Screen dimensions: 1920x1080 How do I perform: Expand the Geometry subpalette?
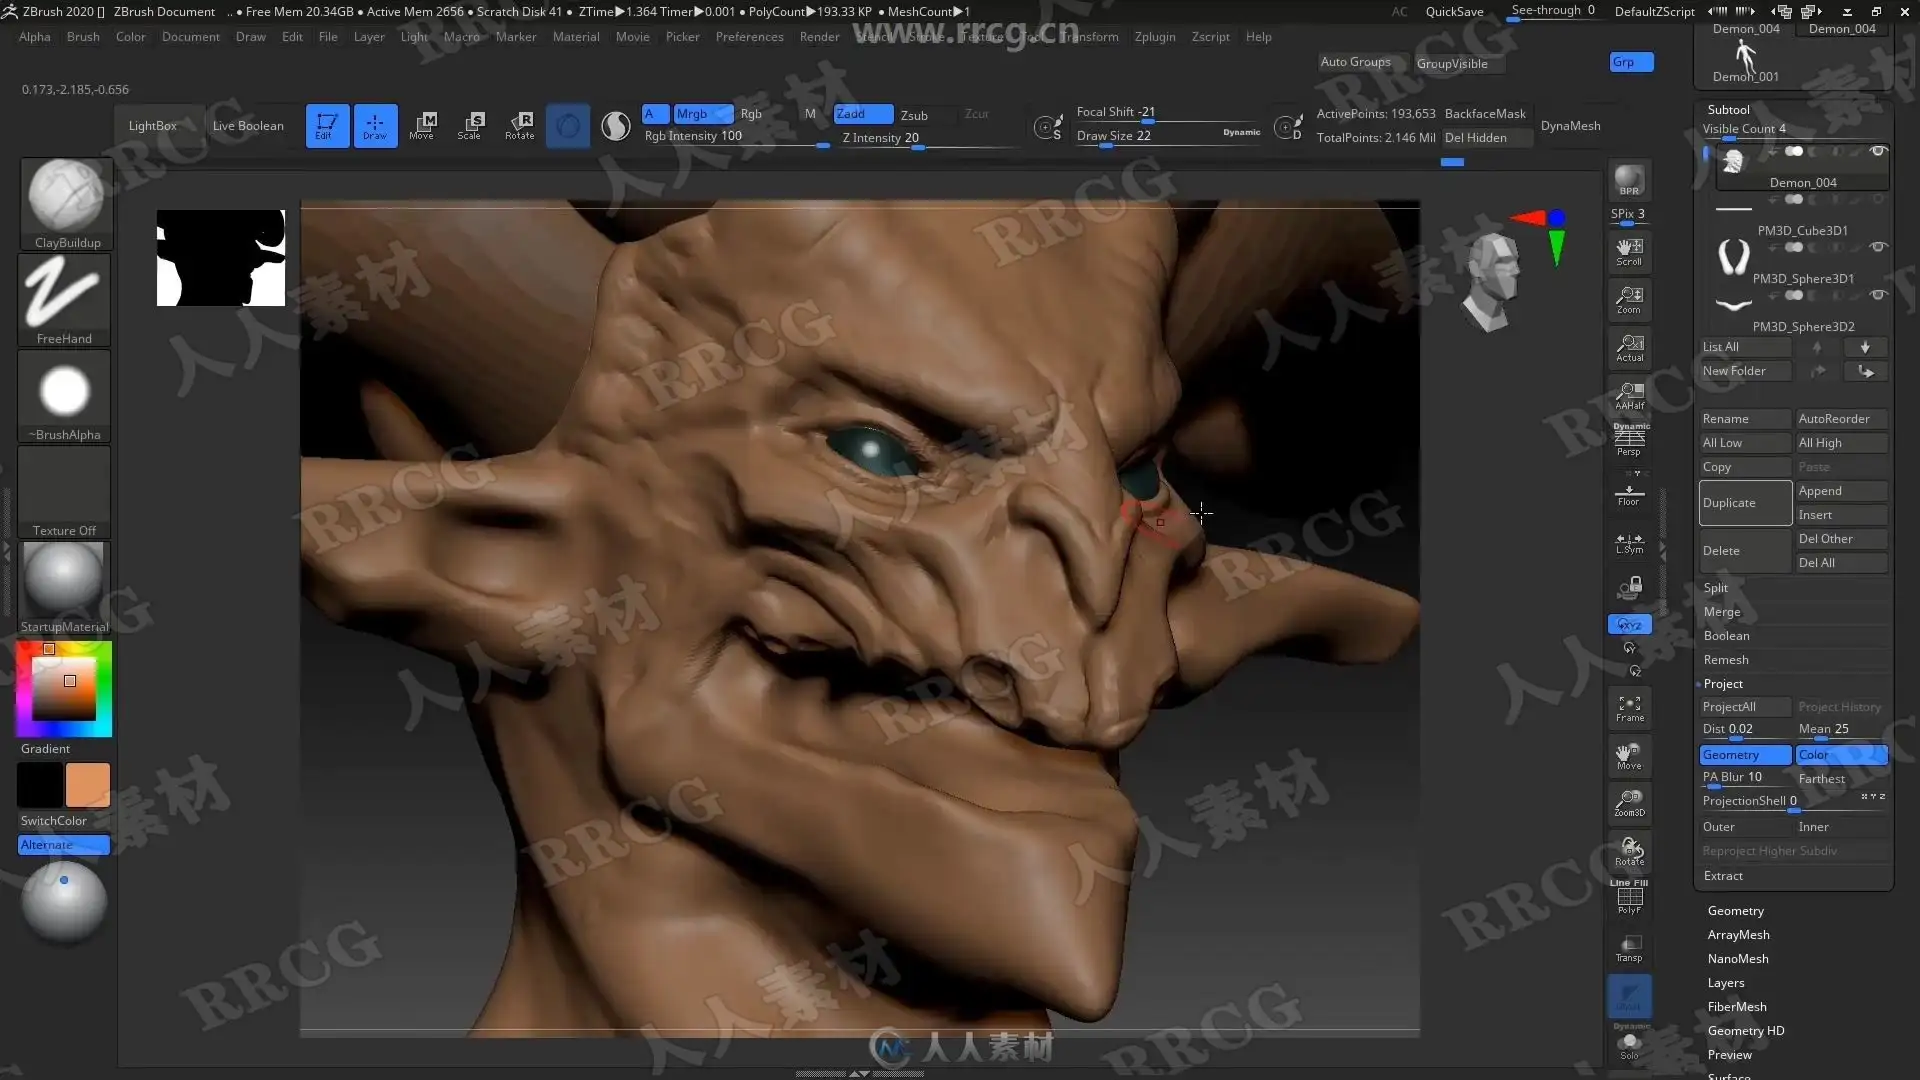click(1735, 911)
